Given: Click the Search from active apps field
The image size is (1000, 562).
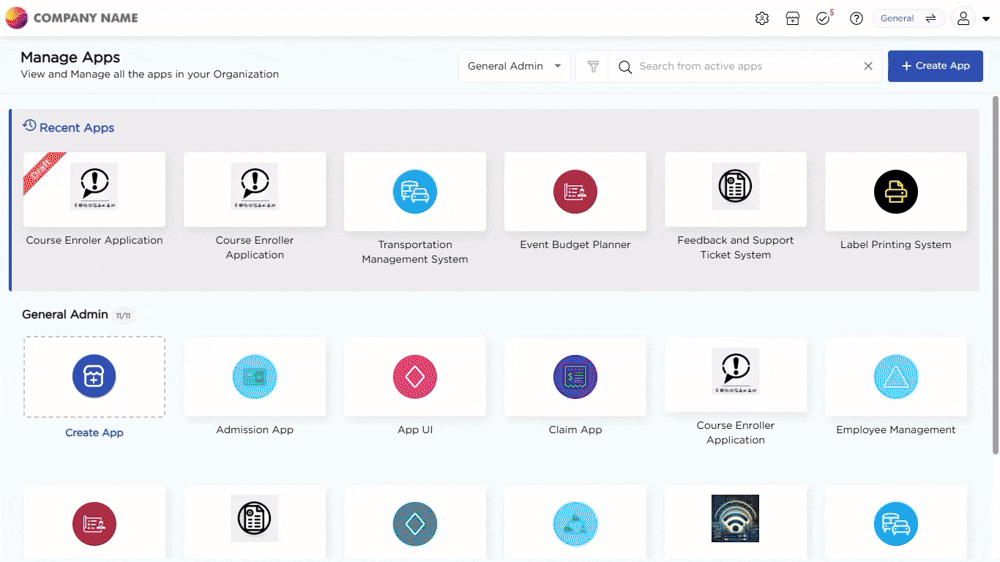Looking at the screenshot, I should click(745, 67).
